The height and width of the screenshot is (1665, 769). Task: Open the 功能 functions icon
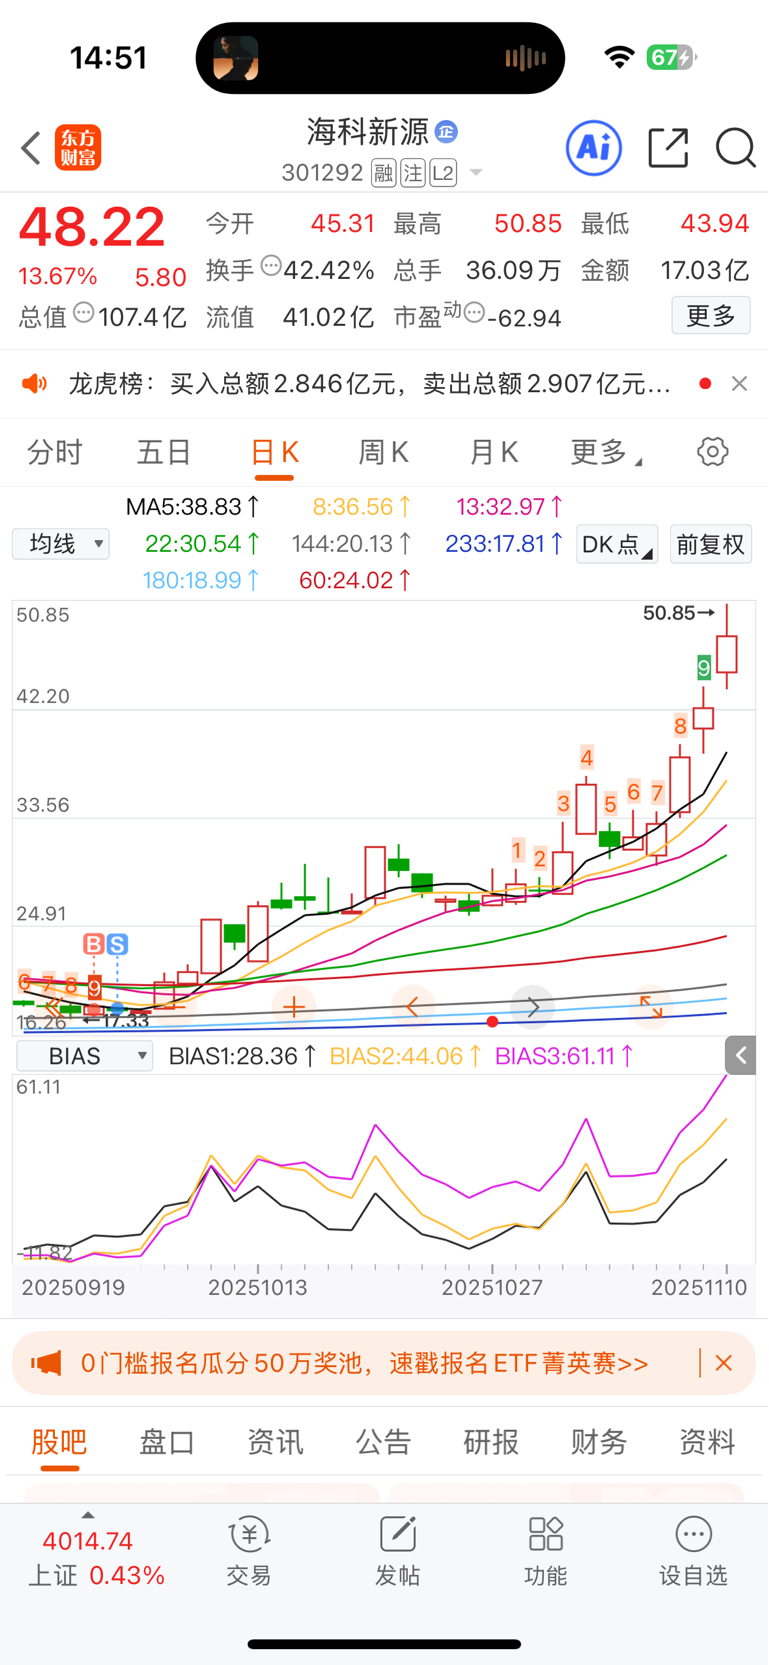pyautogui.click(x=545, y=1551)
